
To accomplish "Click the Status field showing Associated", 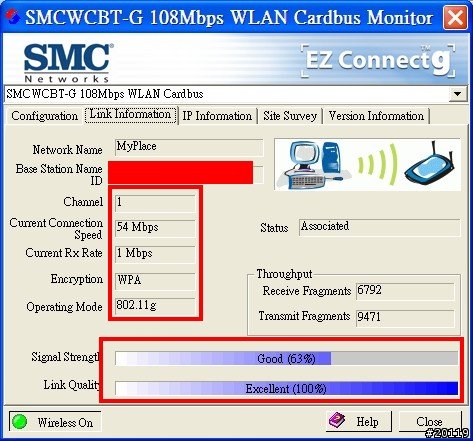I will tap(380, 227).
